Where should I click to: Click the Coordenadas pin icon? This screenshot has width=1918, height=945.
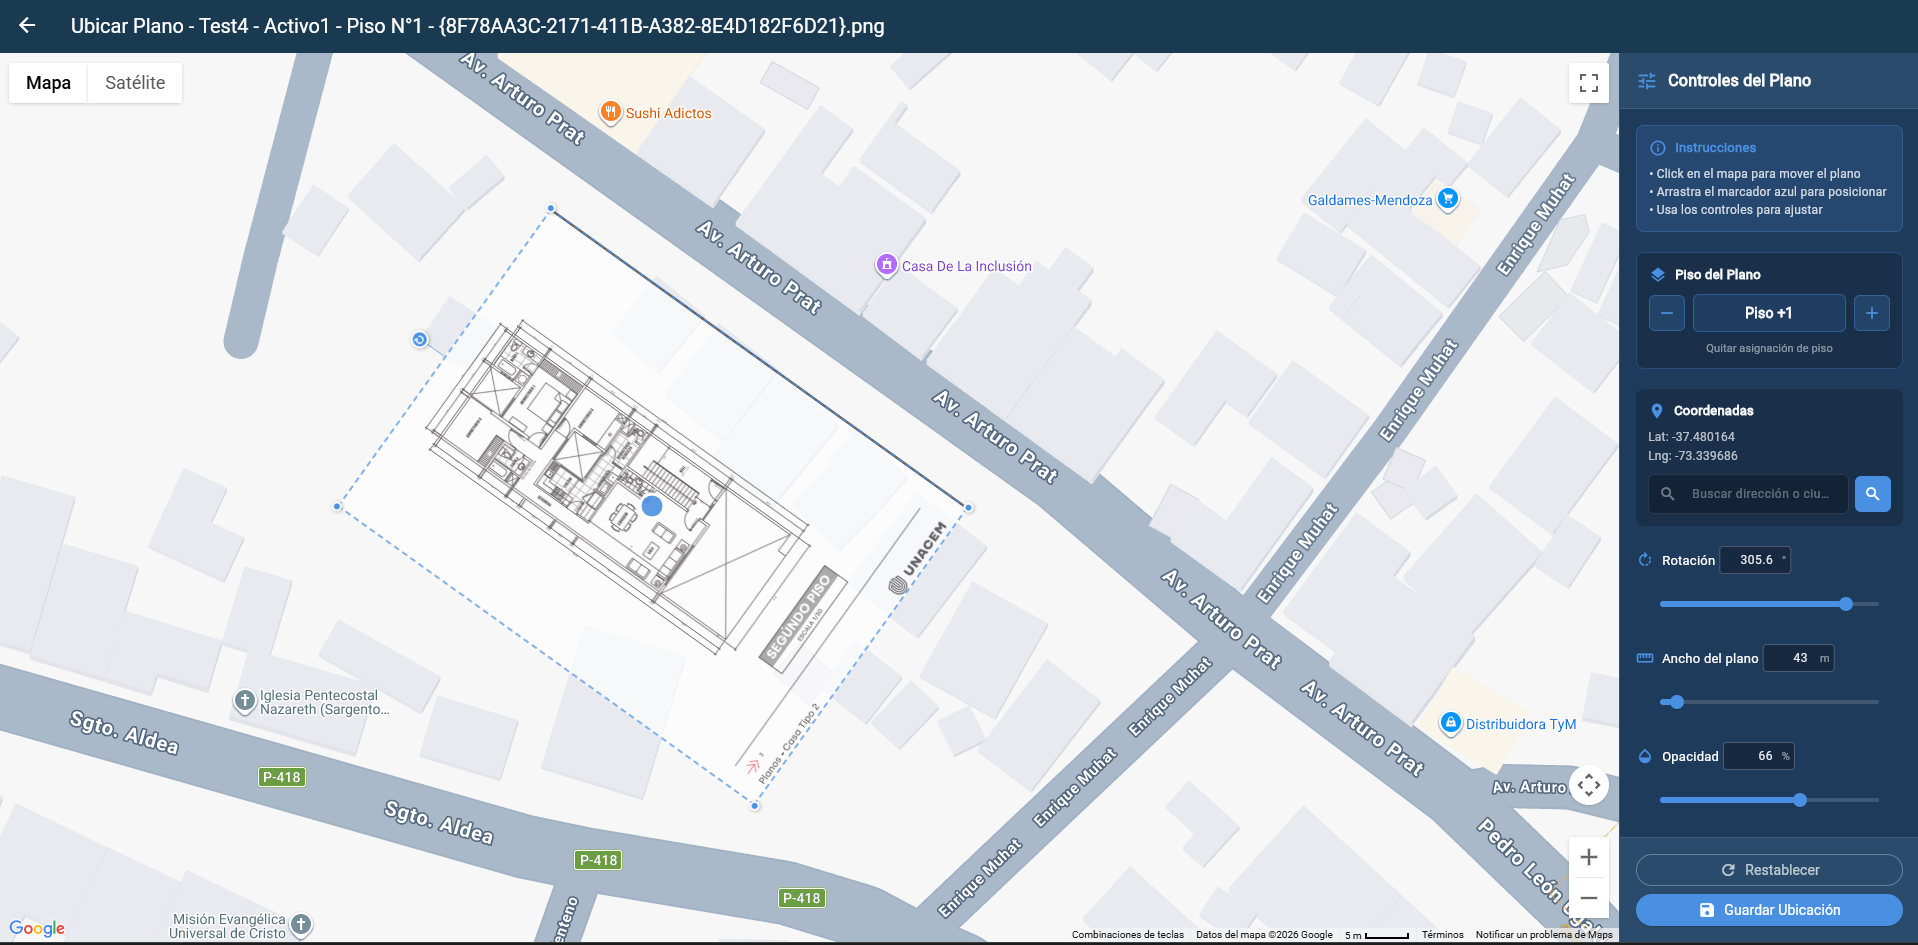point(1657,411)
